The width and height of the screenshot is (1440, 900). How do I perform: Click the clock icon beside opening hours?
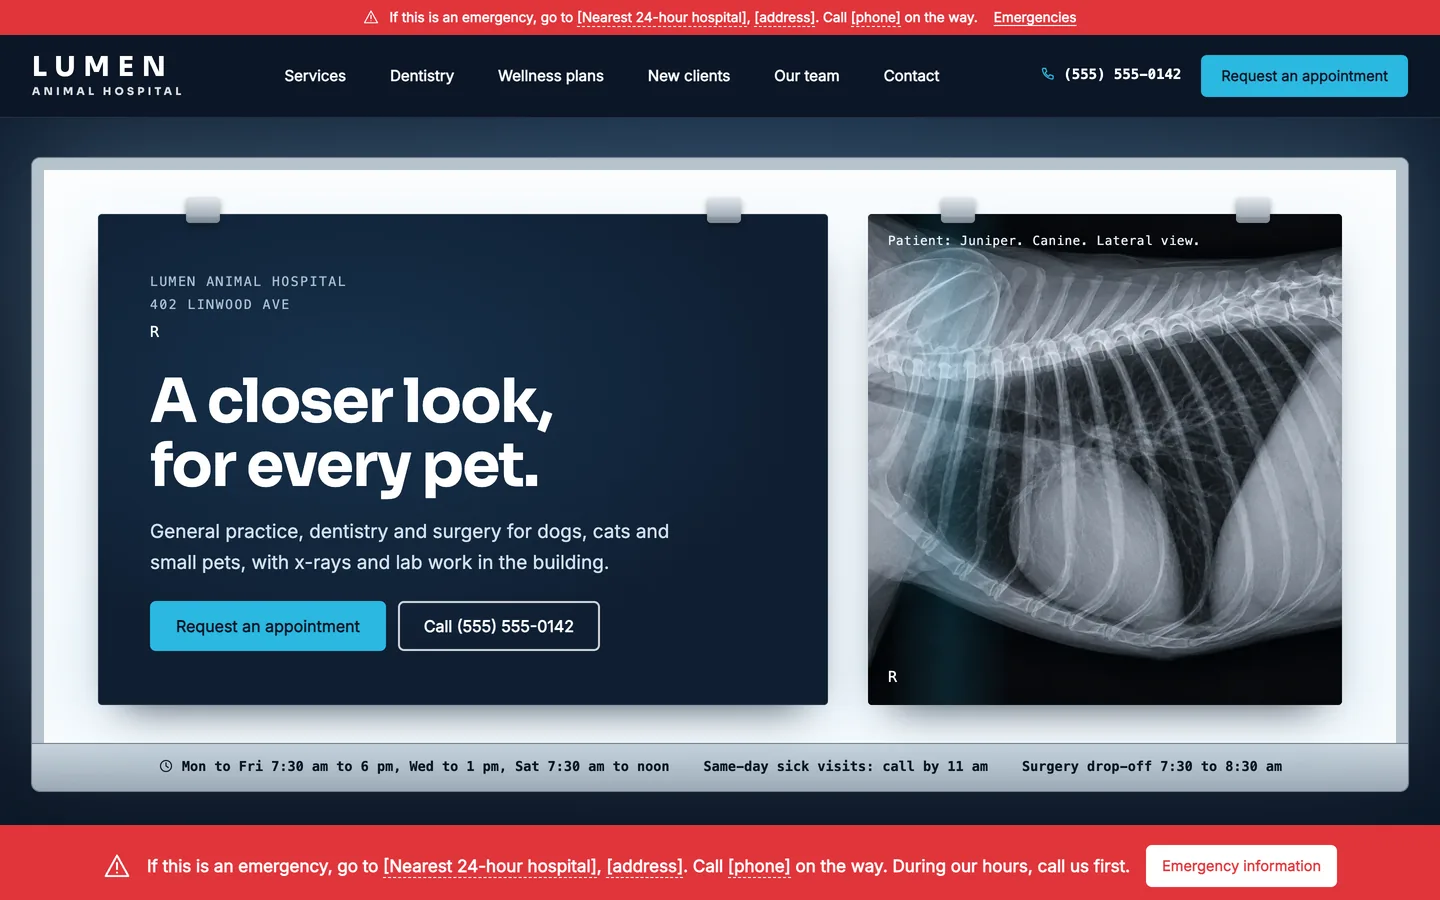(x=166, y=766)
